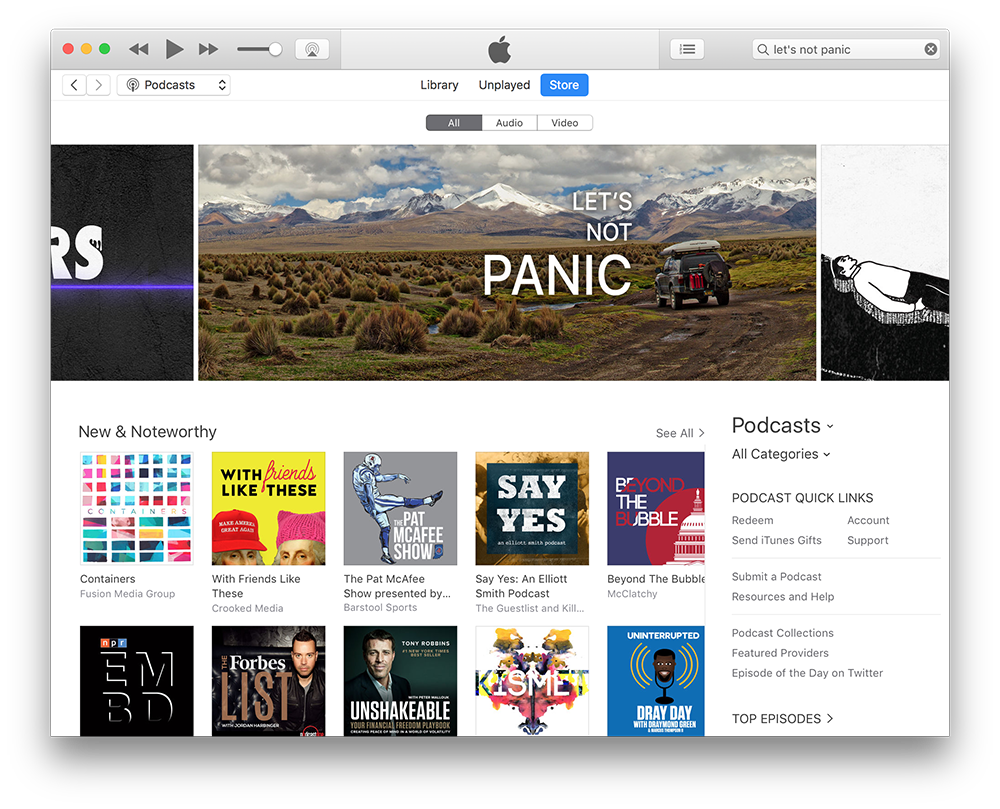Switch to the Unplayed tab
The height and width of the screenshot is (809, 1000).
pos(504,85)
